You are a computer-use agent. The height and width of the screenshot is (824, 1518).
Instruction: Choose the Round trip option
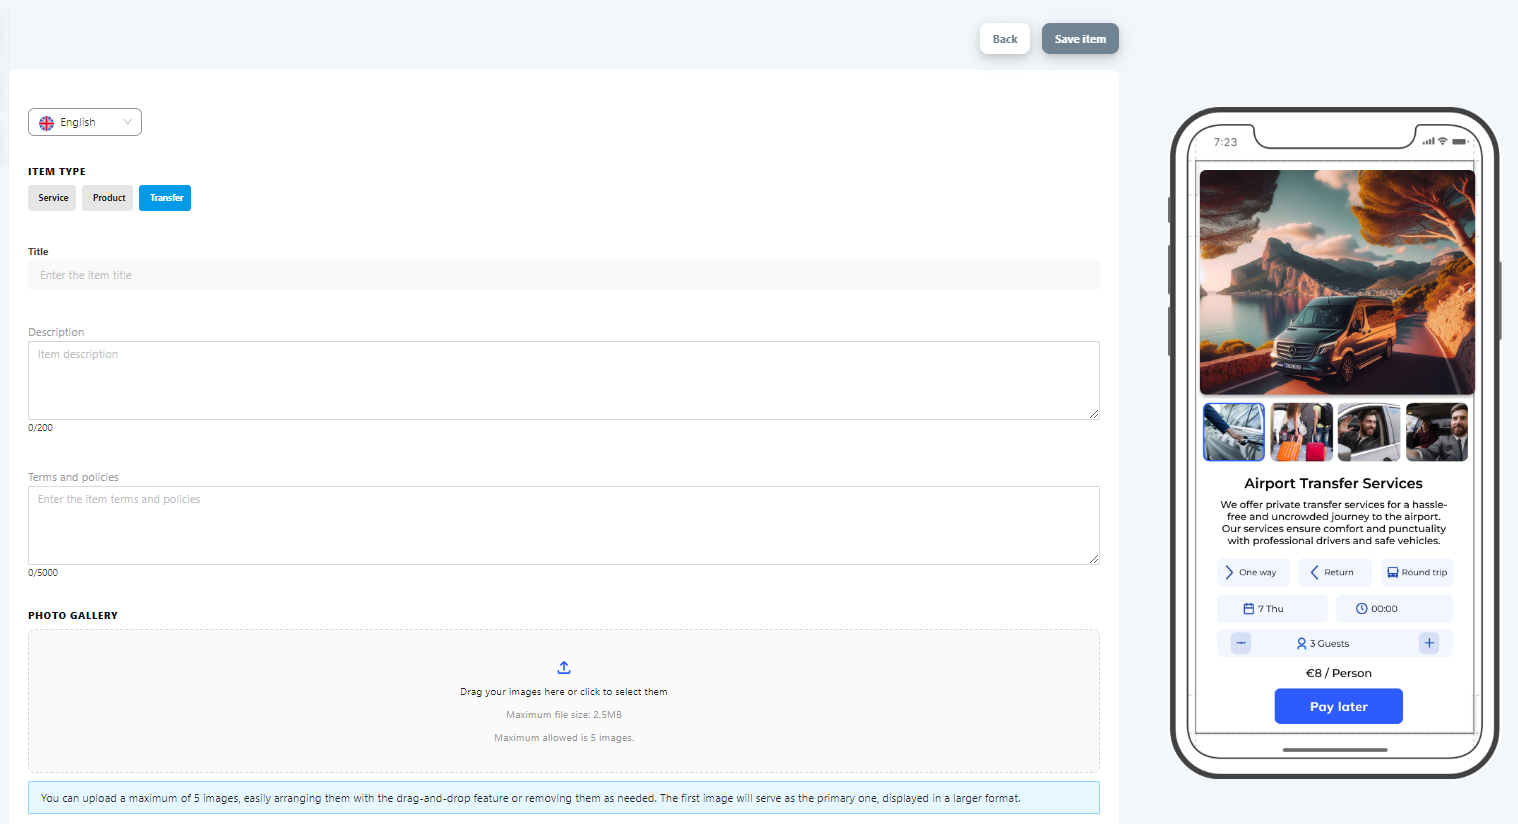pos(1417,572)
